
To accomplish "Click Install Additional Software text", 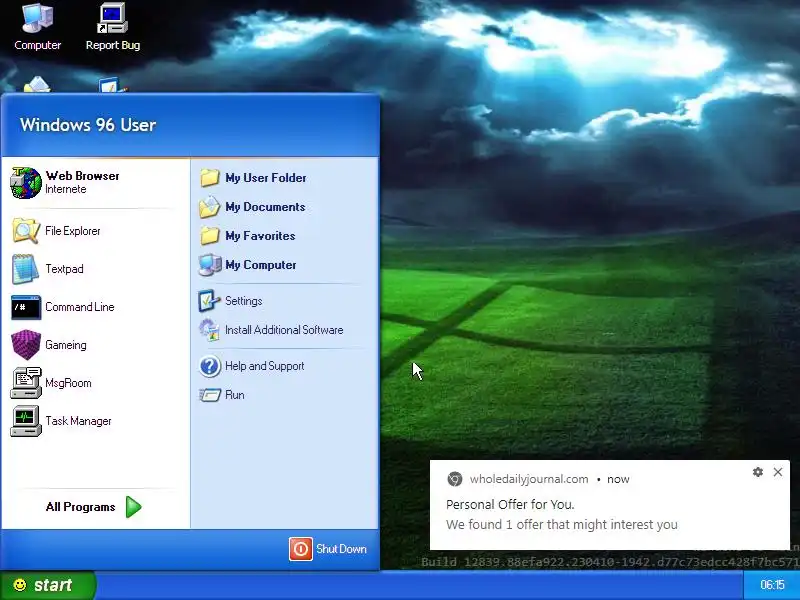I will click(284, 330).
